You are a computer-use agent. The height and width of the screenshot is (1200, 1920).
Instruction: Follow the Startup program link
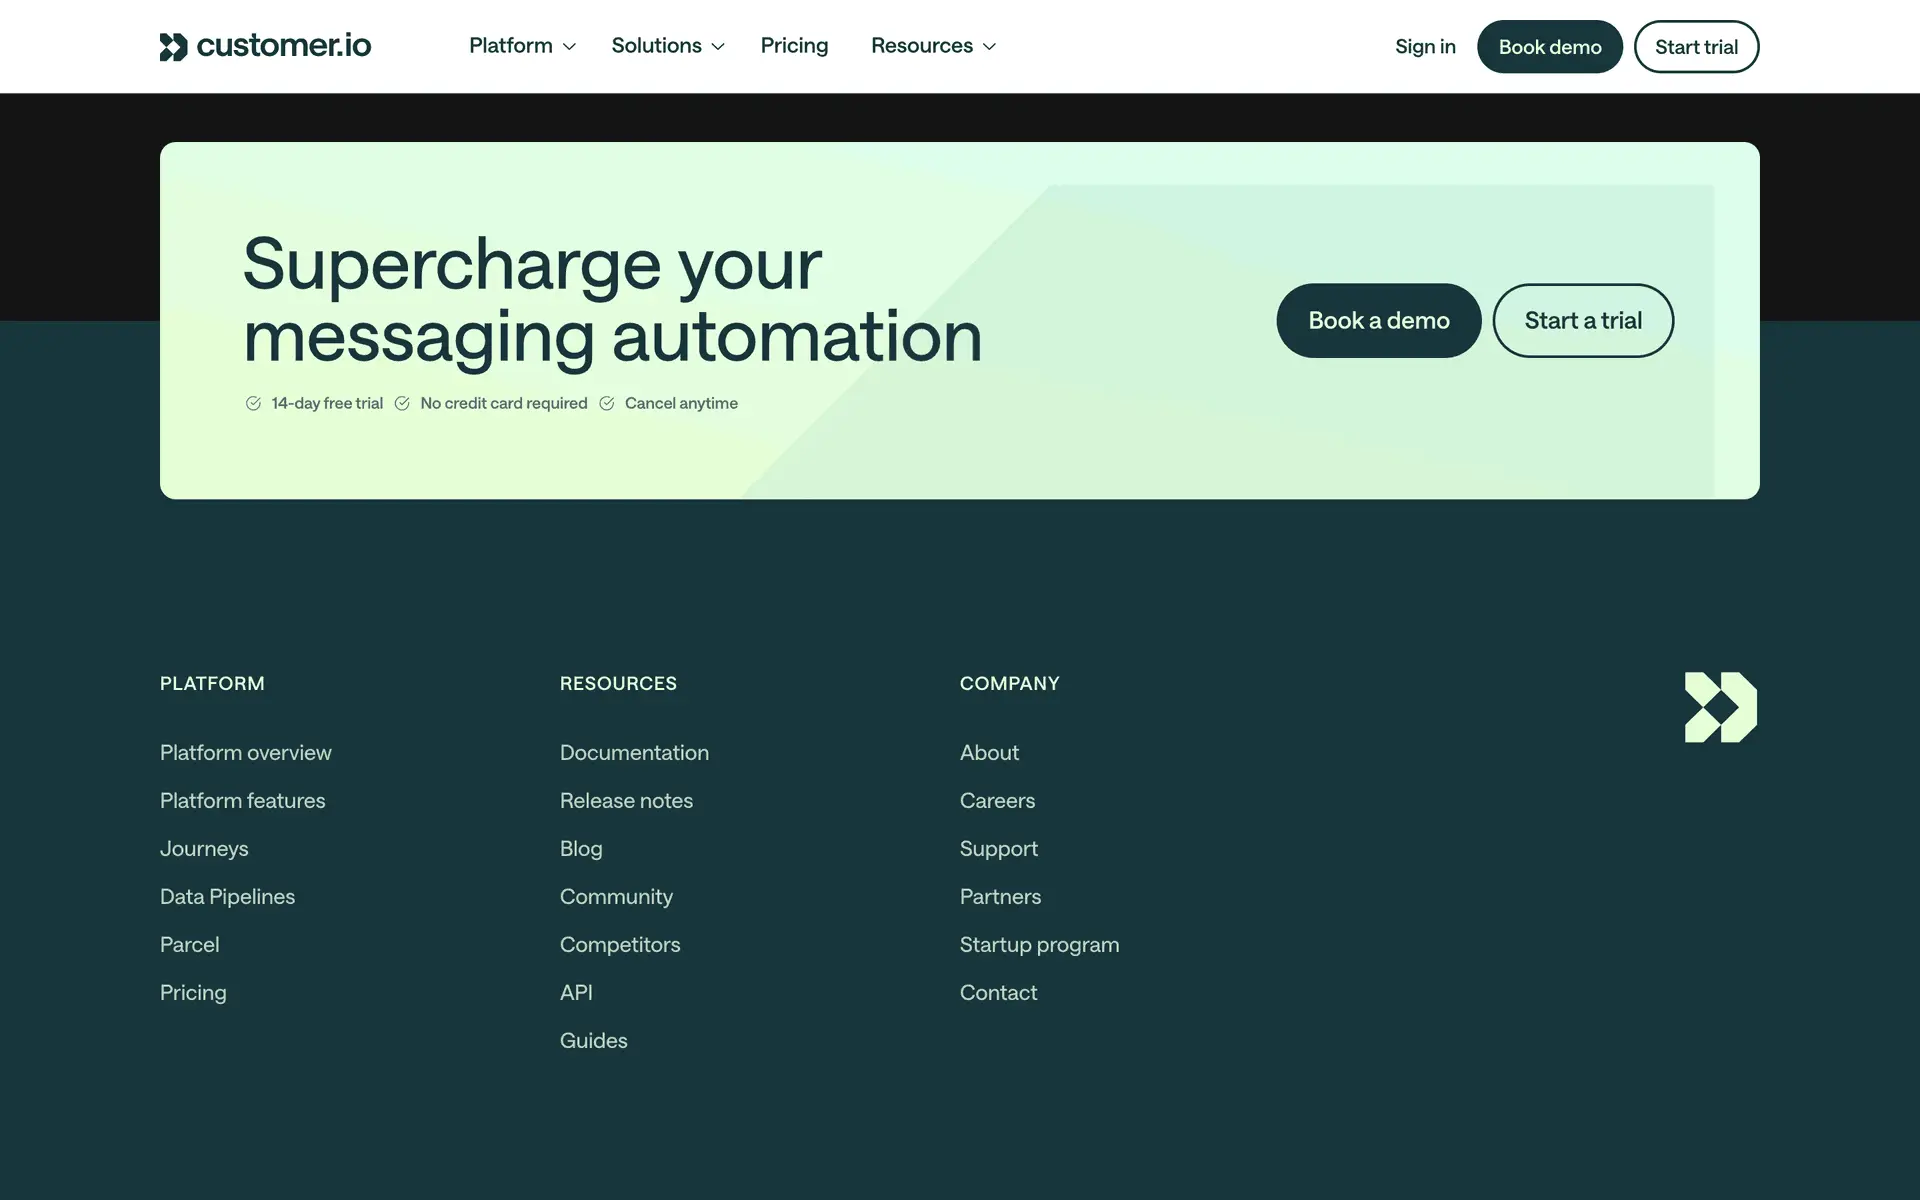pyautogui.click(x=1039, y=944)
